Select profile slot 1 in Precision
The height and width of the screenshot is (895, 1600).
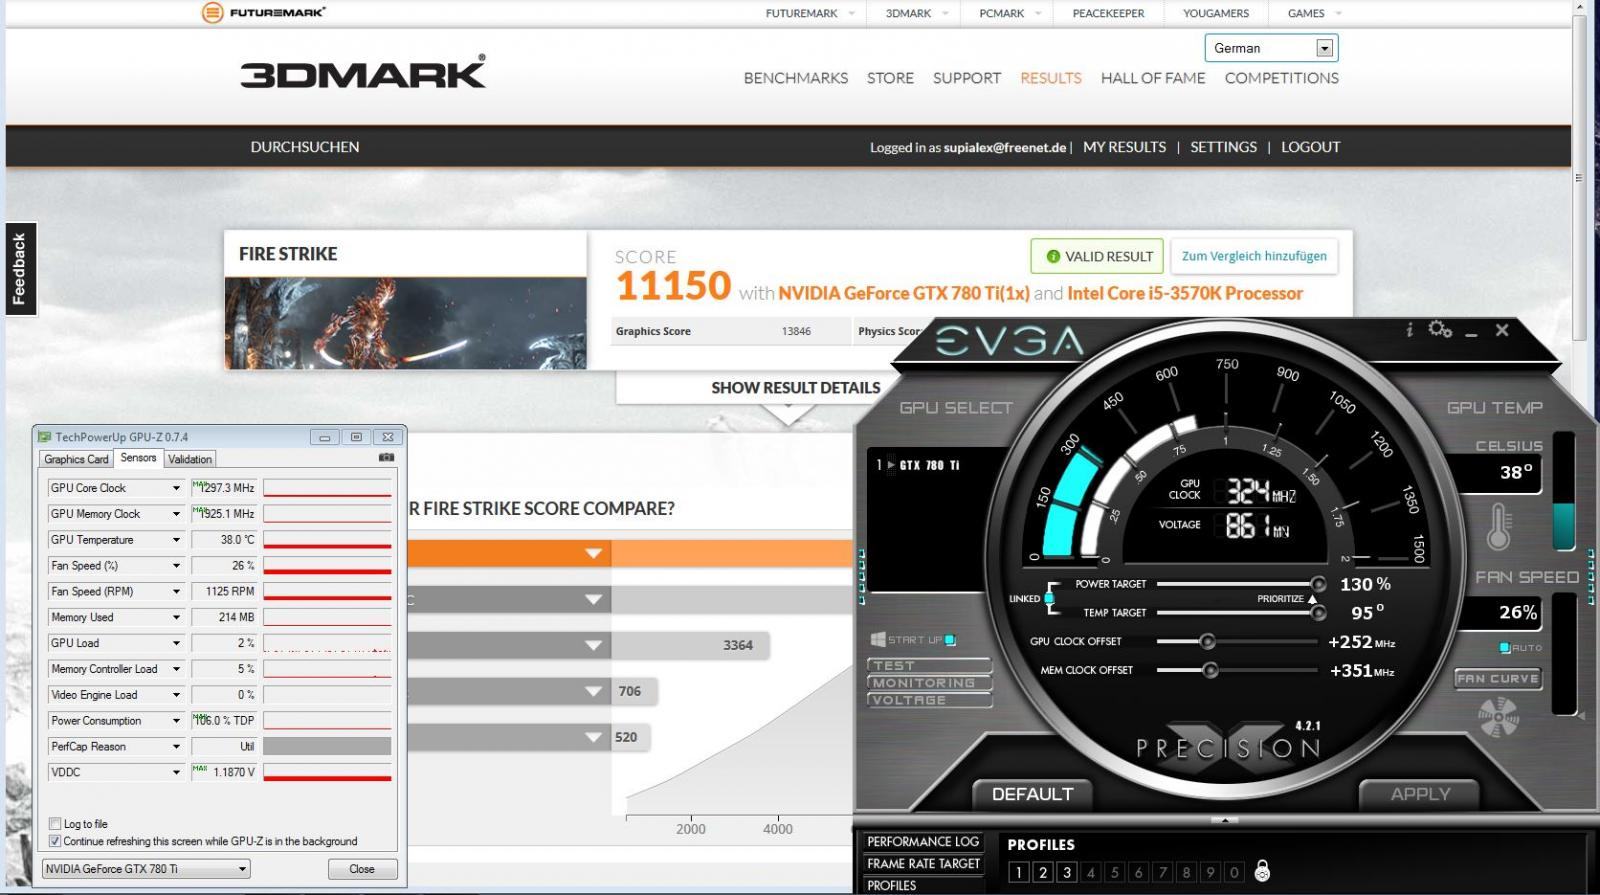tap(1018, 872)
